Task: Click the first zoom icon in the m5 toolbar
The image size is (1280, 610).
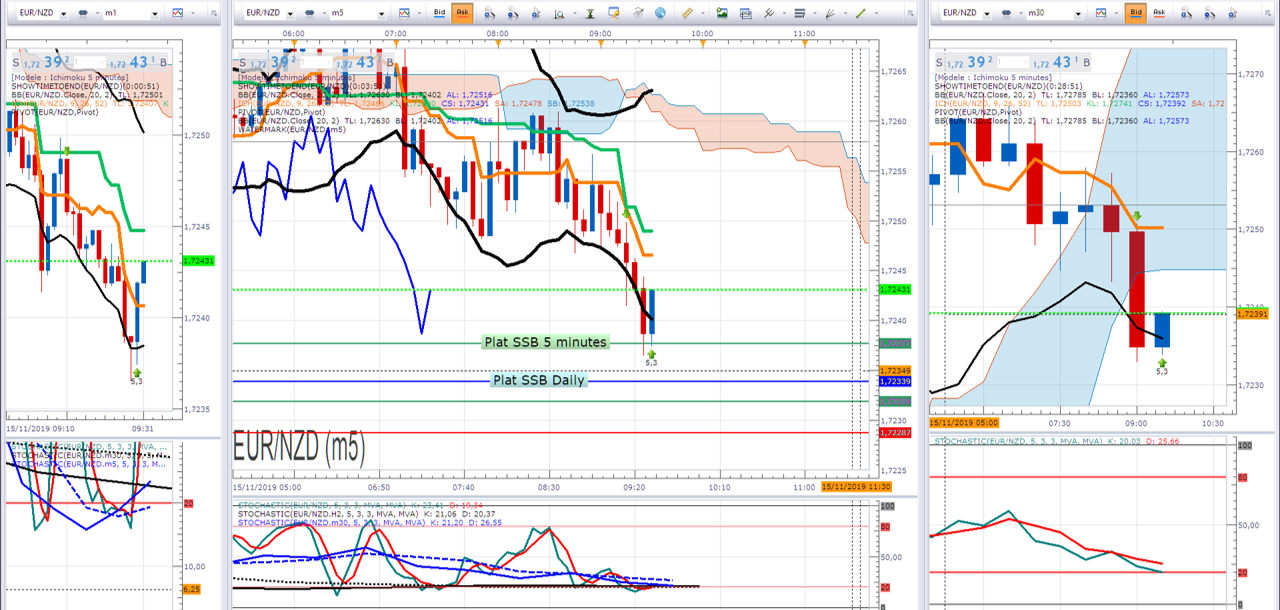Action: click(489, 13)
